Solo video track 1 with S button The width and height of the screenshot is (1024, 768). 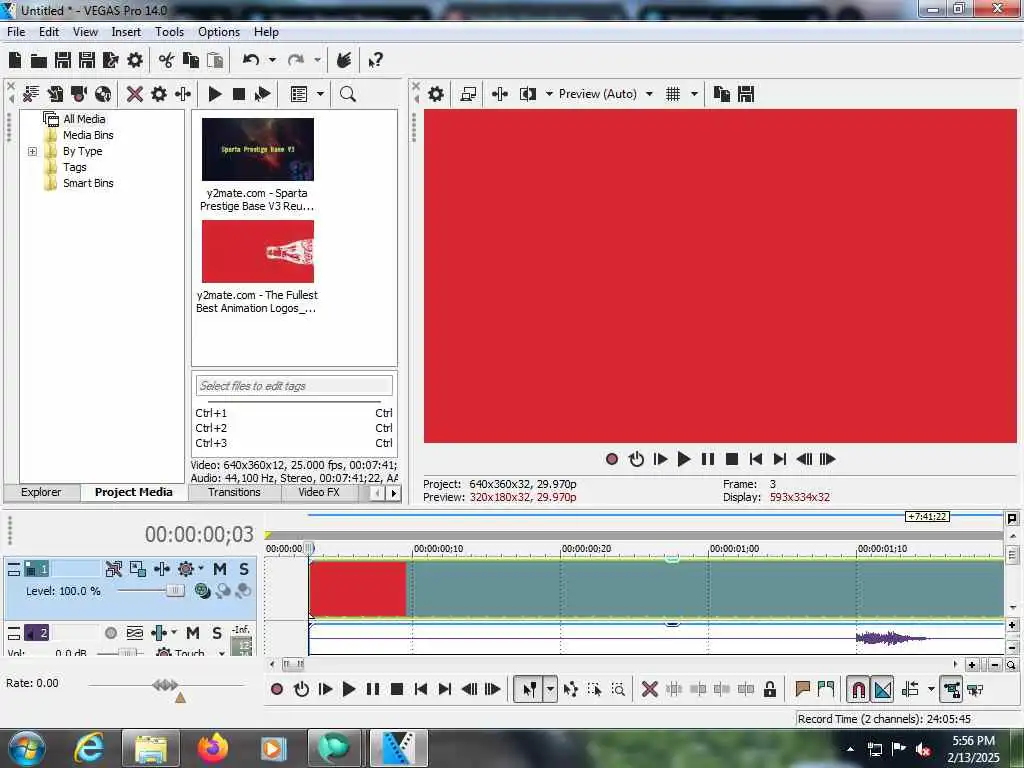coord(244,569)
